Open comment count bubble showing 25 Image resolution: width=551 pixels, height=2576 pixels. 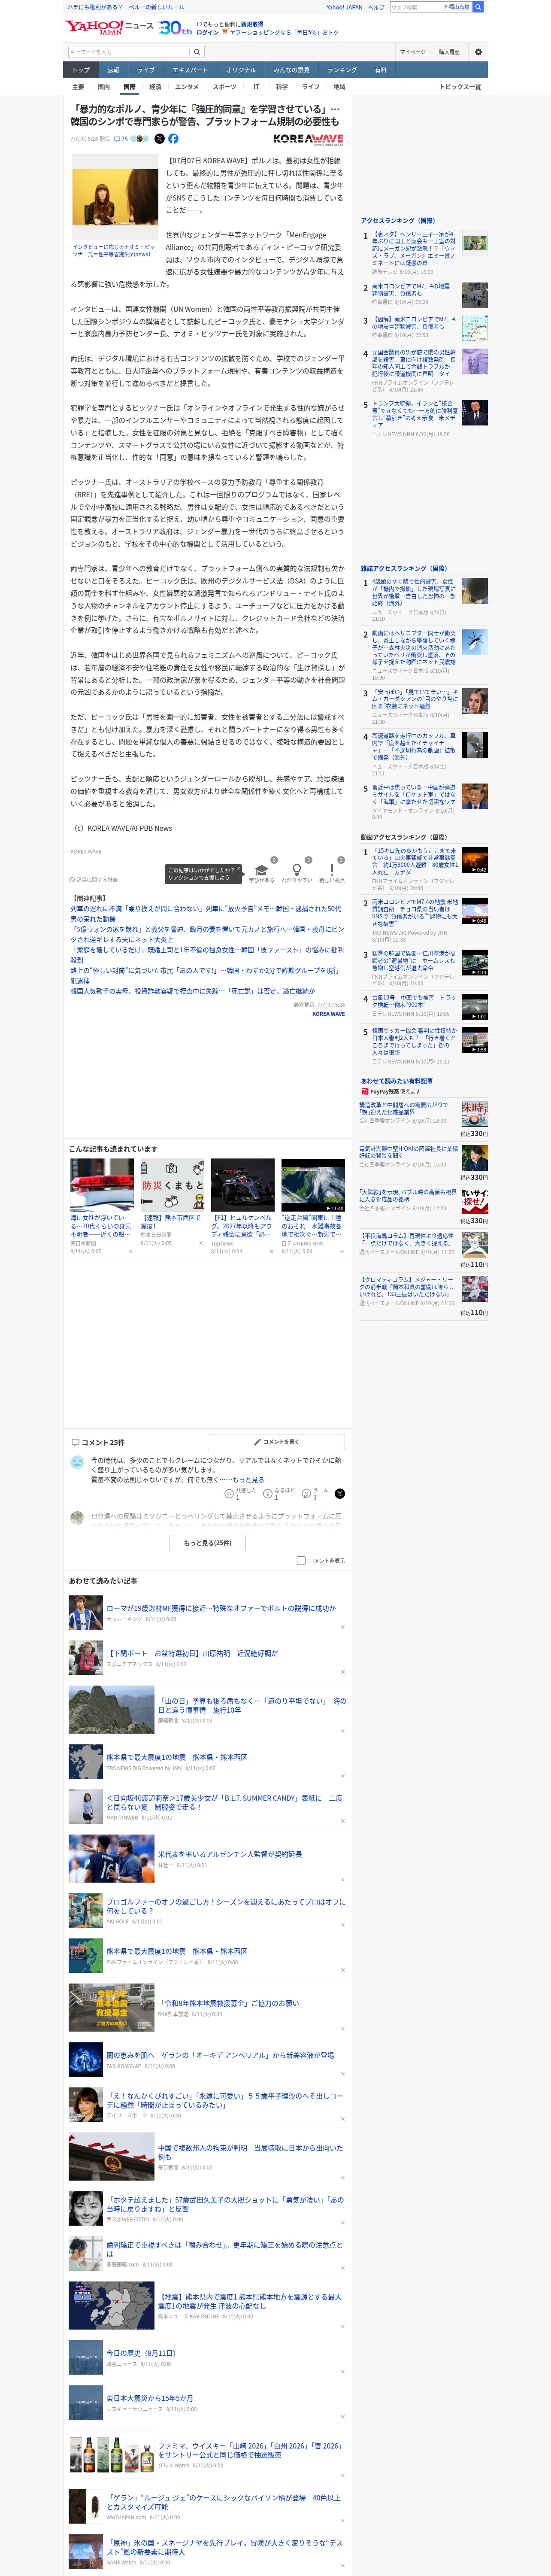click(x=121, y=139)
